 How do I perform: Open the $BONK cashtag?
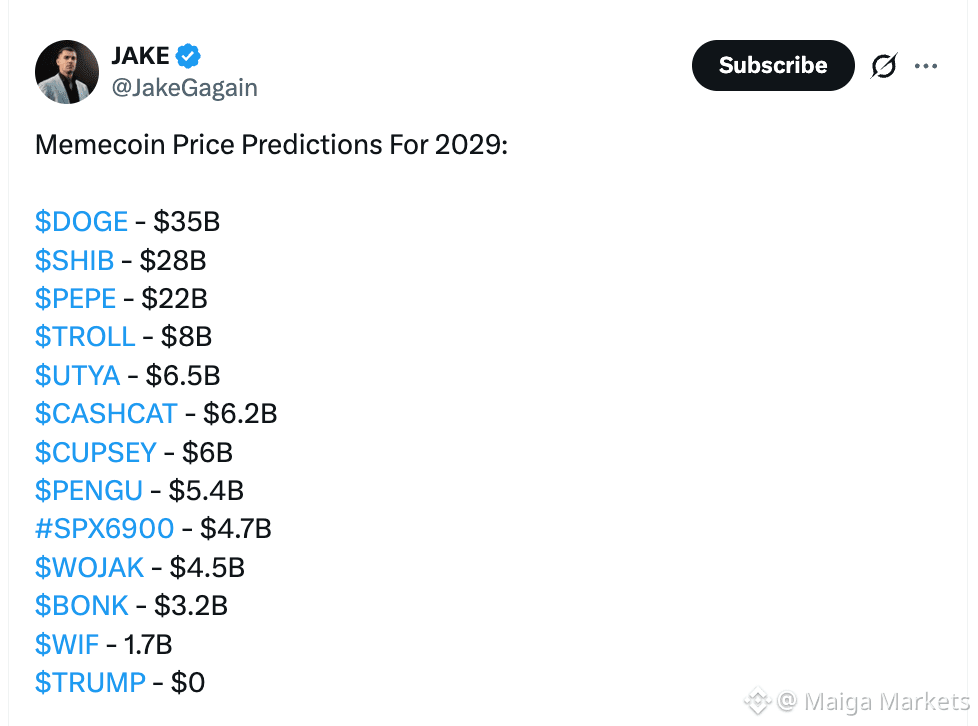(x=82, y=606)
